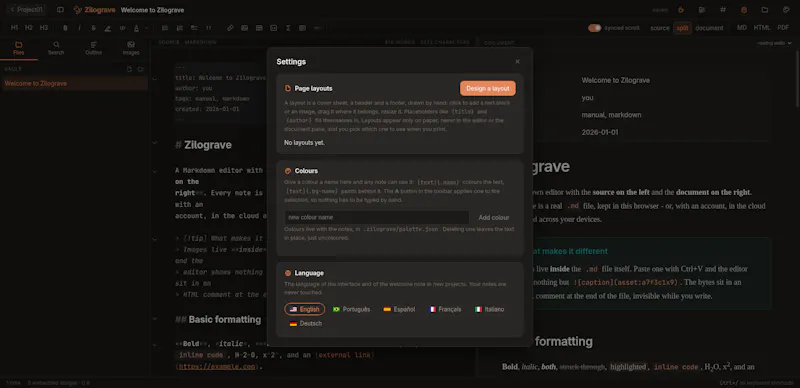This screenshot has height=388, width=800.
Task: Apply H2 heading from the toolbar
Action: pyautogui.click(x=29, y=28)
